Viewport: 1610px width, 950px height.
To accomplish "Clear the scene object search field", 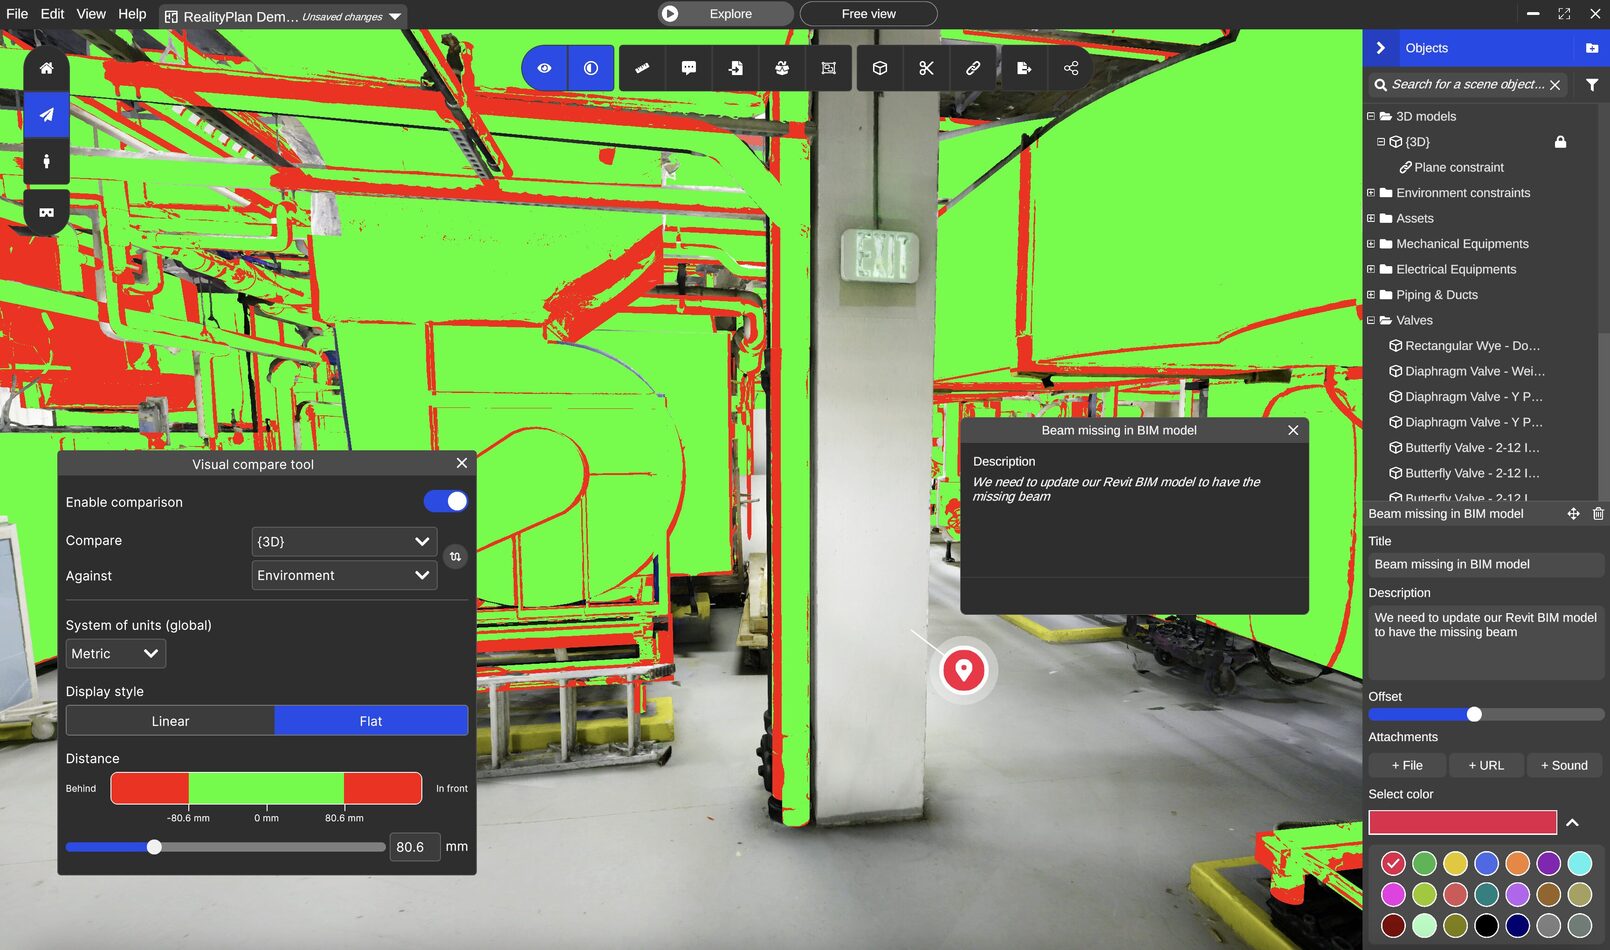I will 1555,85.
